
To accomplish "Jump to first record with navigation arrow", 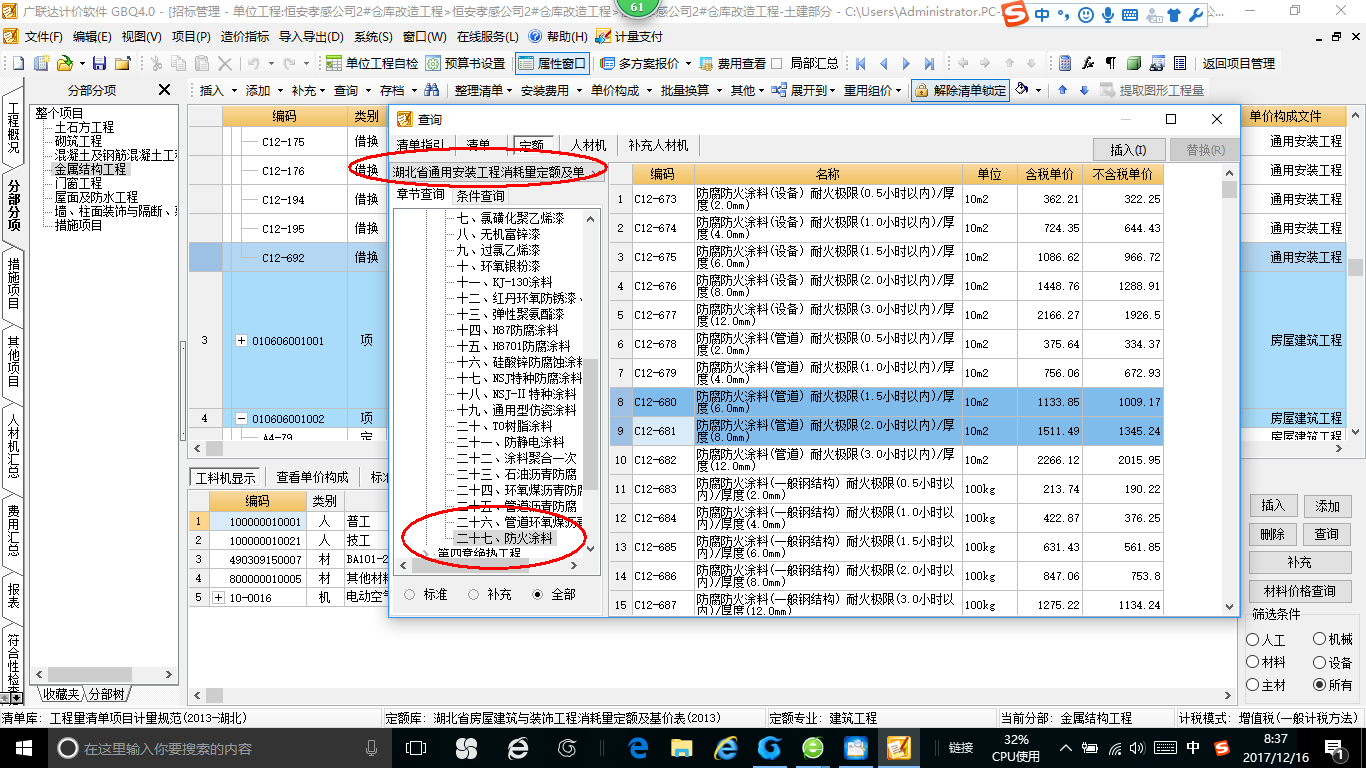I will [860, 63].
